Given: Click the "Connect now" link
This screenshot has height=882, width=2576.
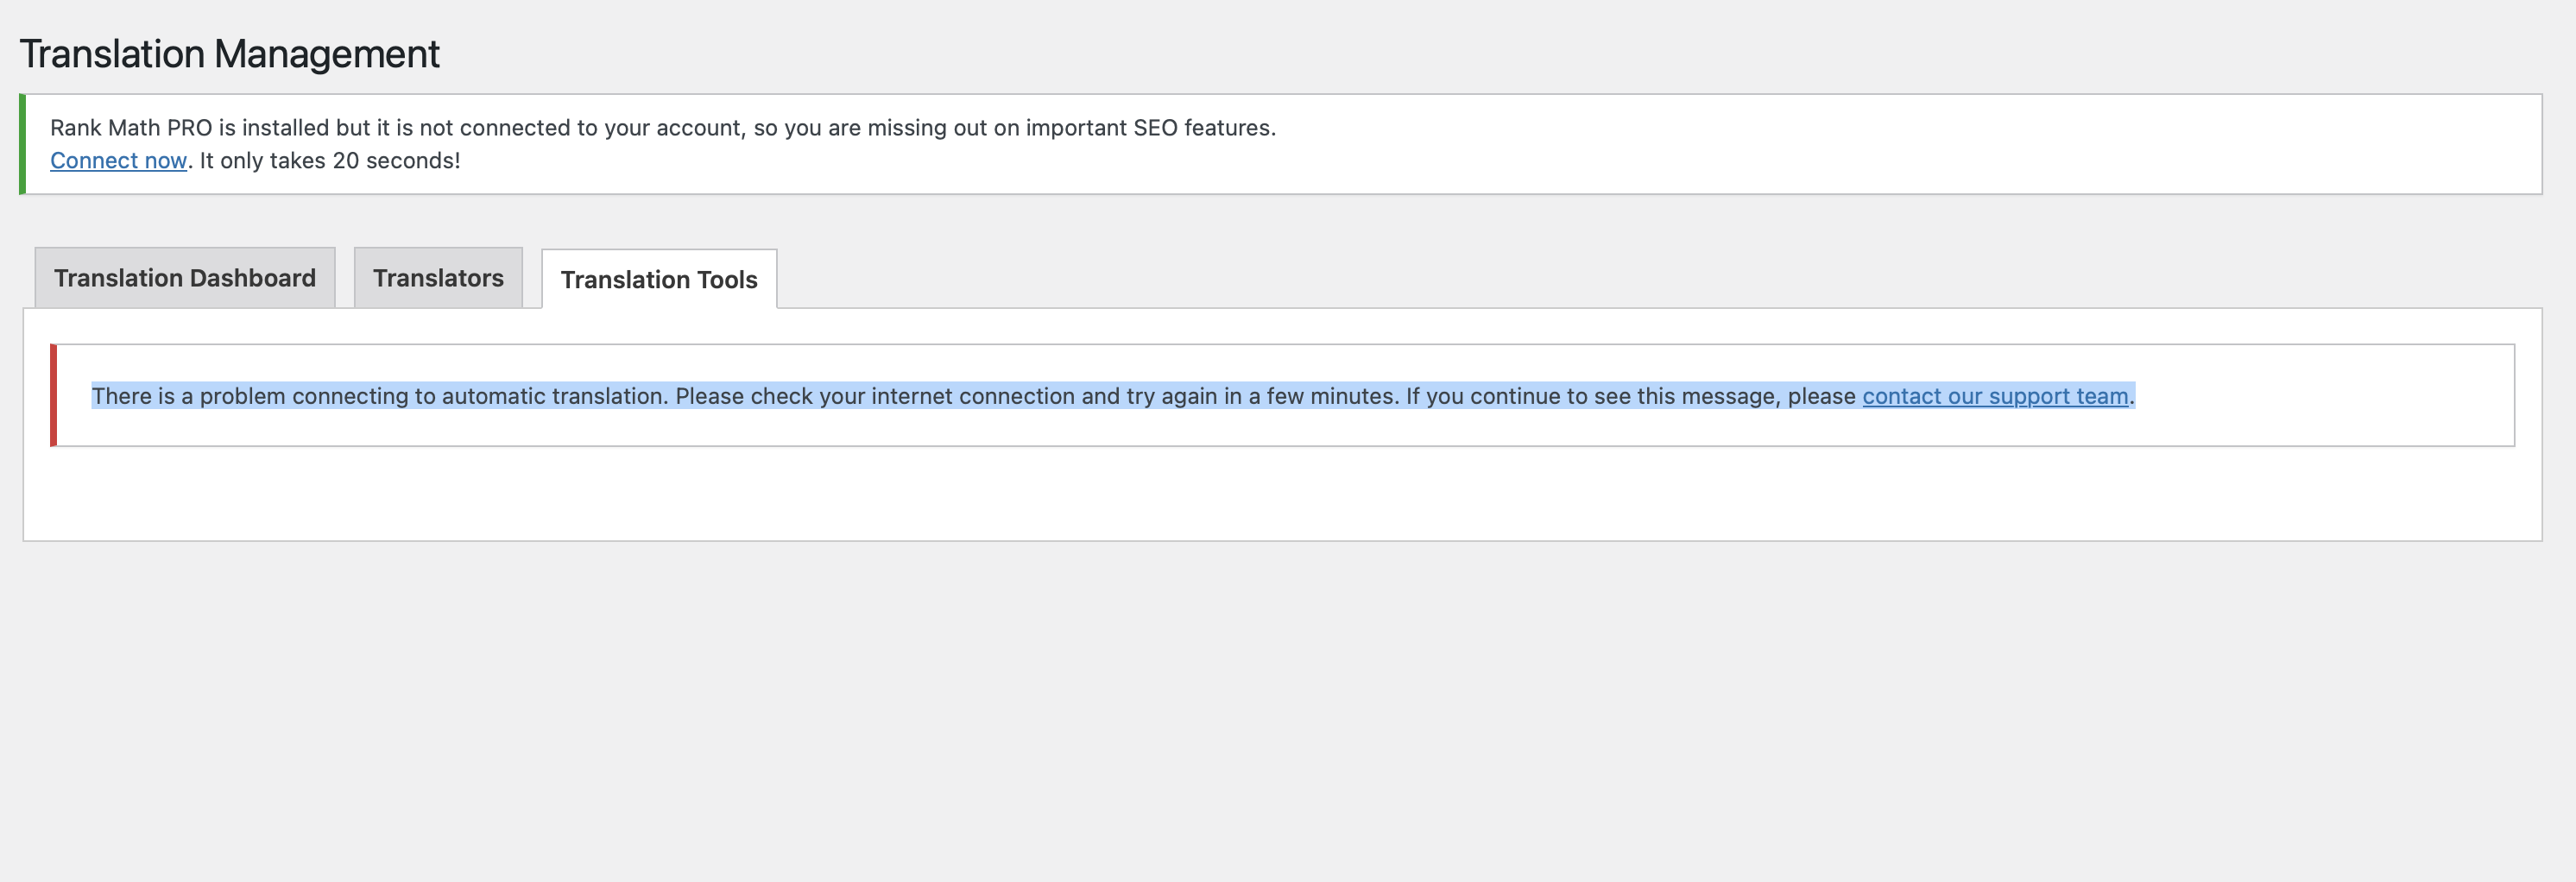Looking at the screenshot, I should (118, 161).
